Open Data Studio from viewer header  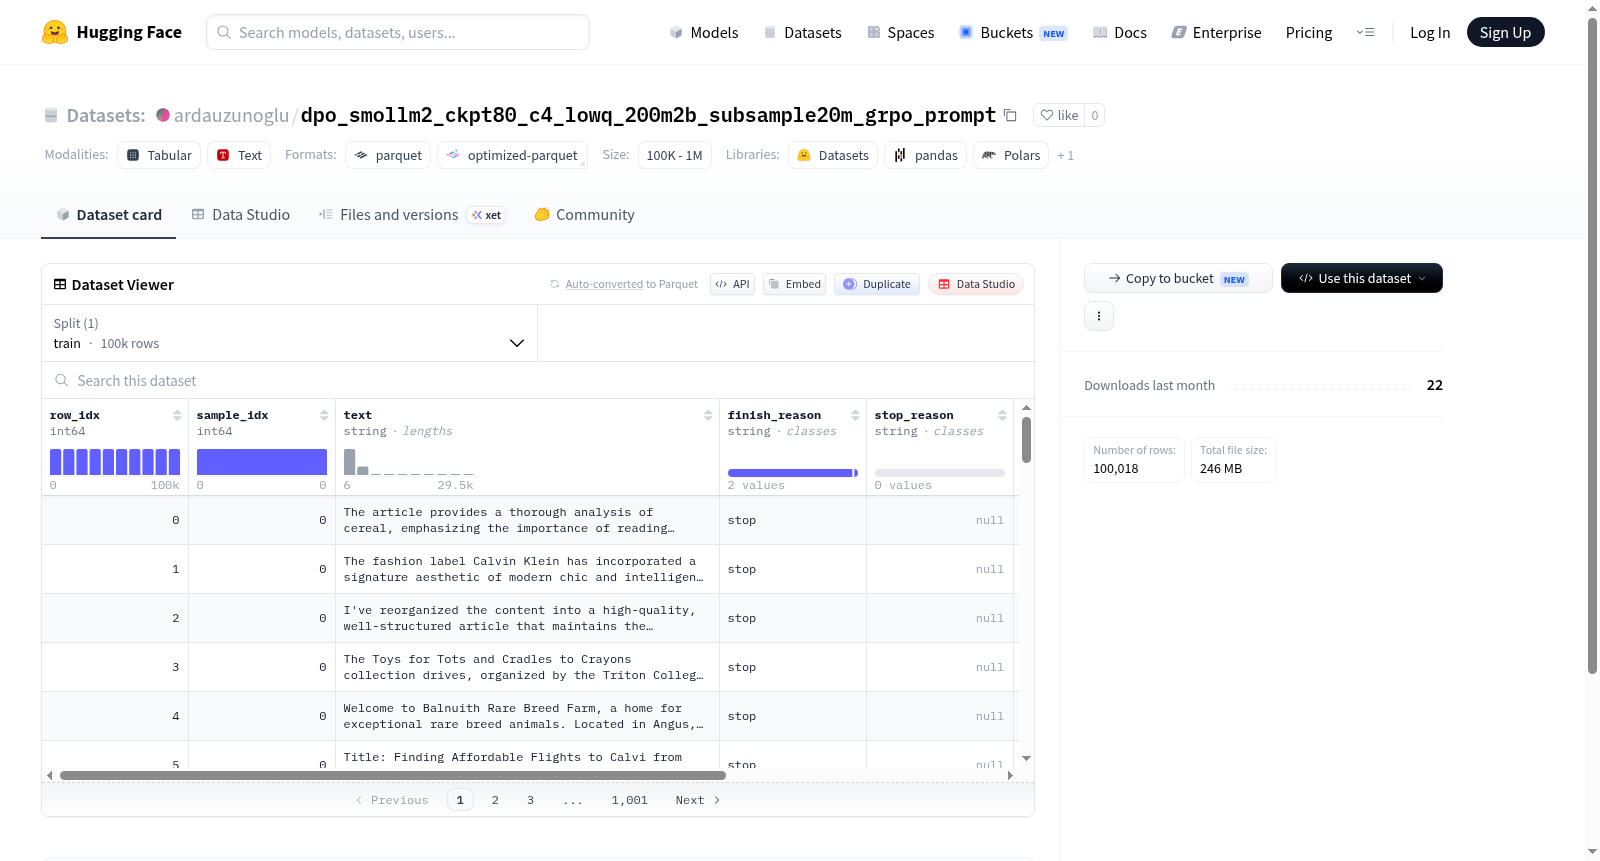click(976, 284)
